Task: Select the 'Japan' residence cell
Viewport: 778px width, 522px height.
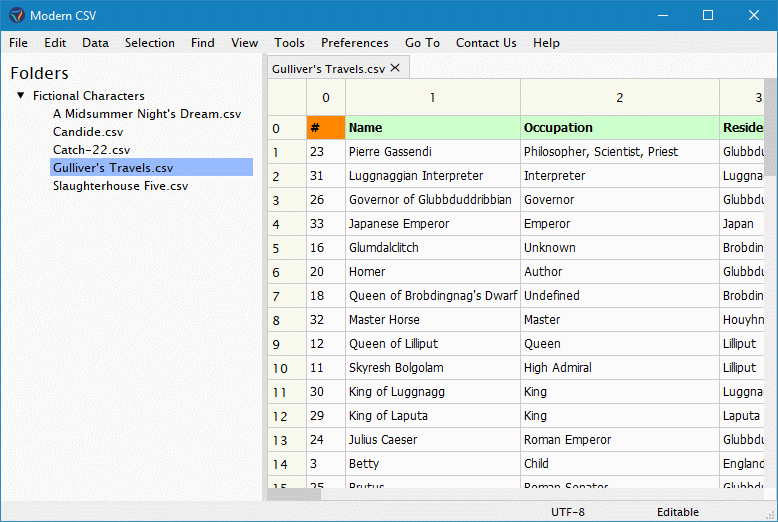Action: pos(742,224)
